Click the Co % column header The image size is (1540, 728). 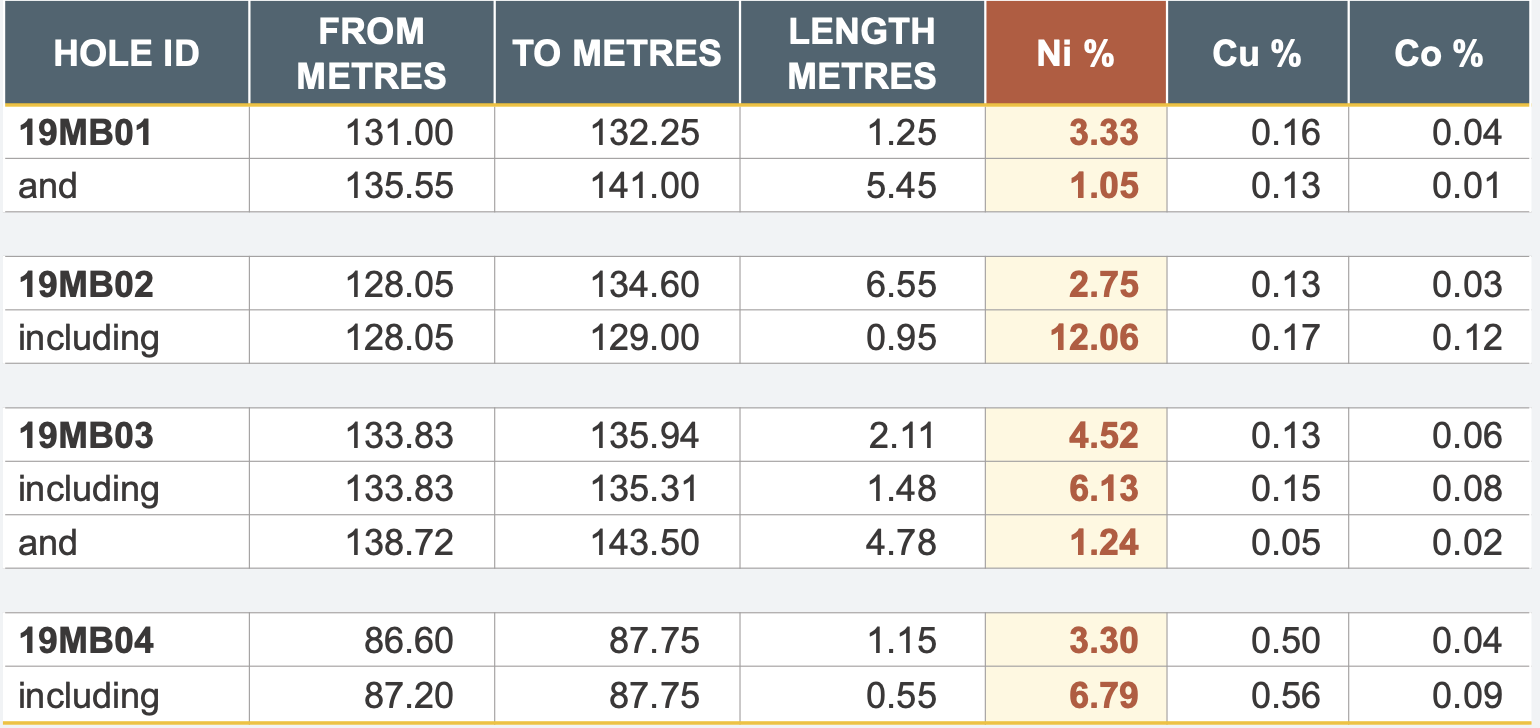[1438, 54]
